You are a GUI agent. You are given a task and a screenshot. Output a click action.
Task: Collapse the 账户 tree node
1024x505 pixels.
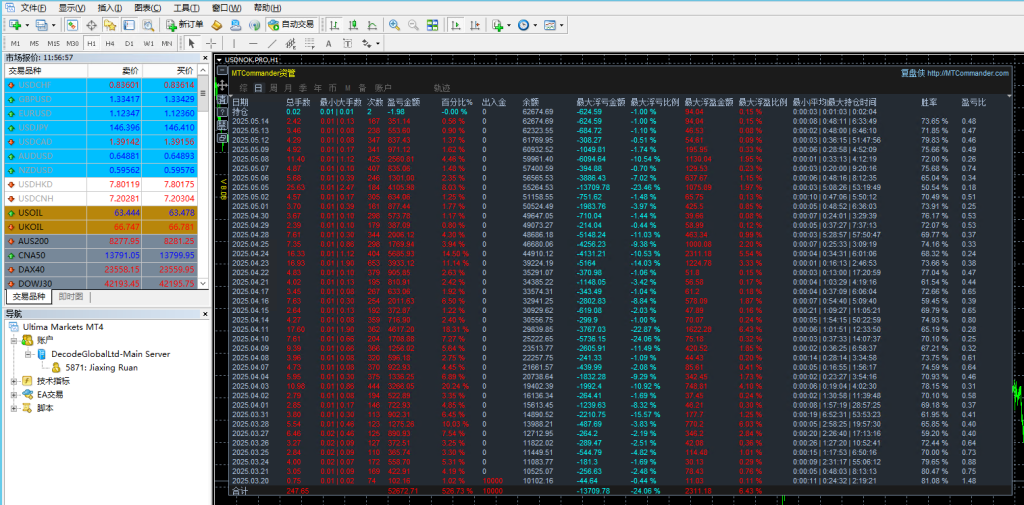(x=14, y=340)
